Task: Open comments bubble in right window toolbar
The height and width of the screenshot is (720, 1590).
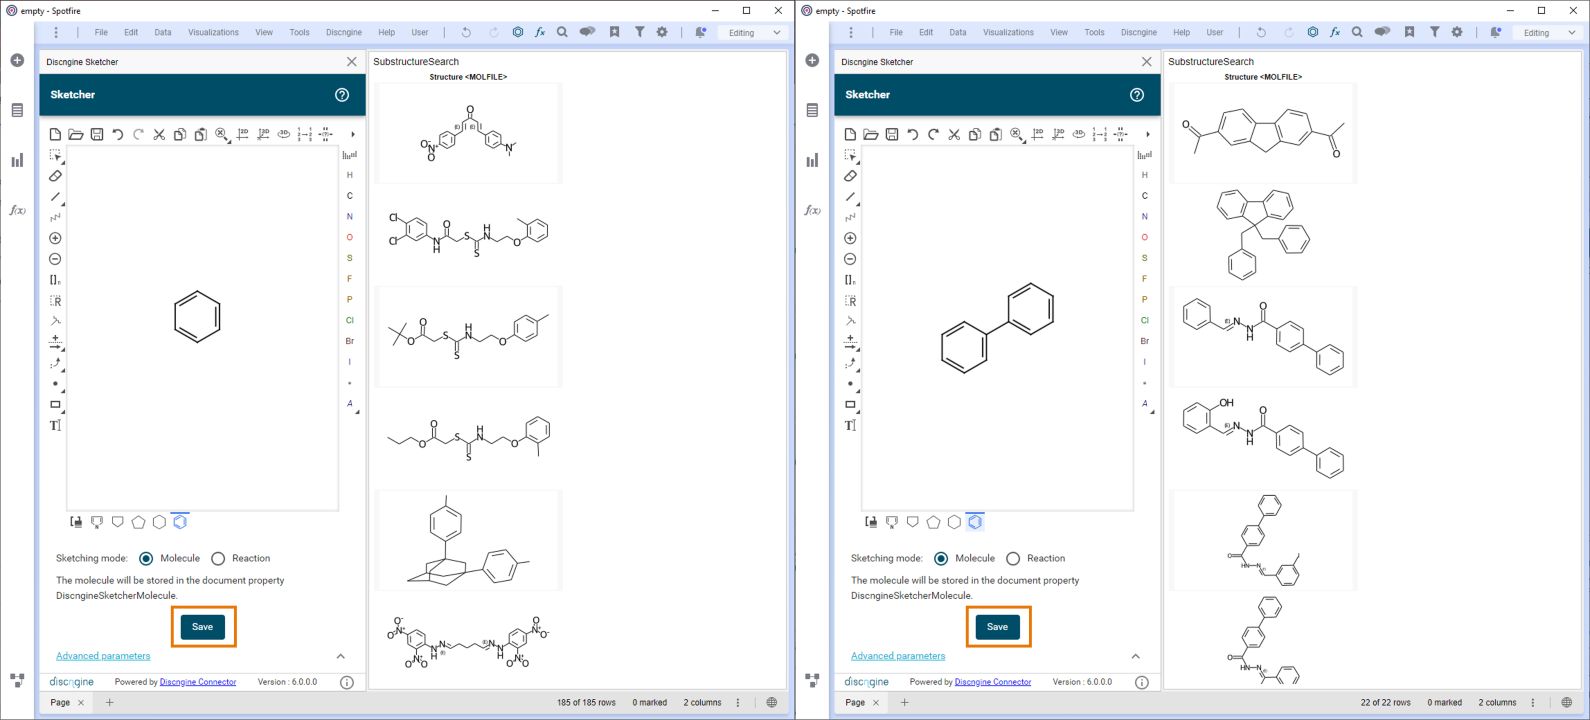Action: [1382, 32]
